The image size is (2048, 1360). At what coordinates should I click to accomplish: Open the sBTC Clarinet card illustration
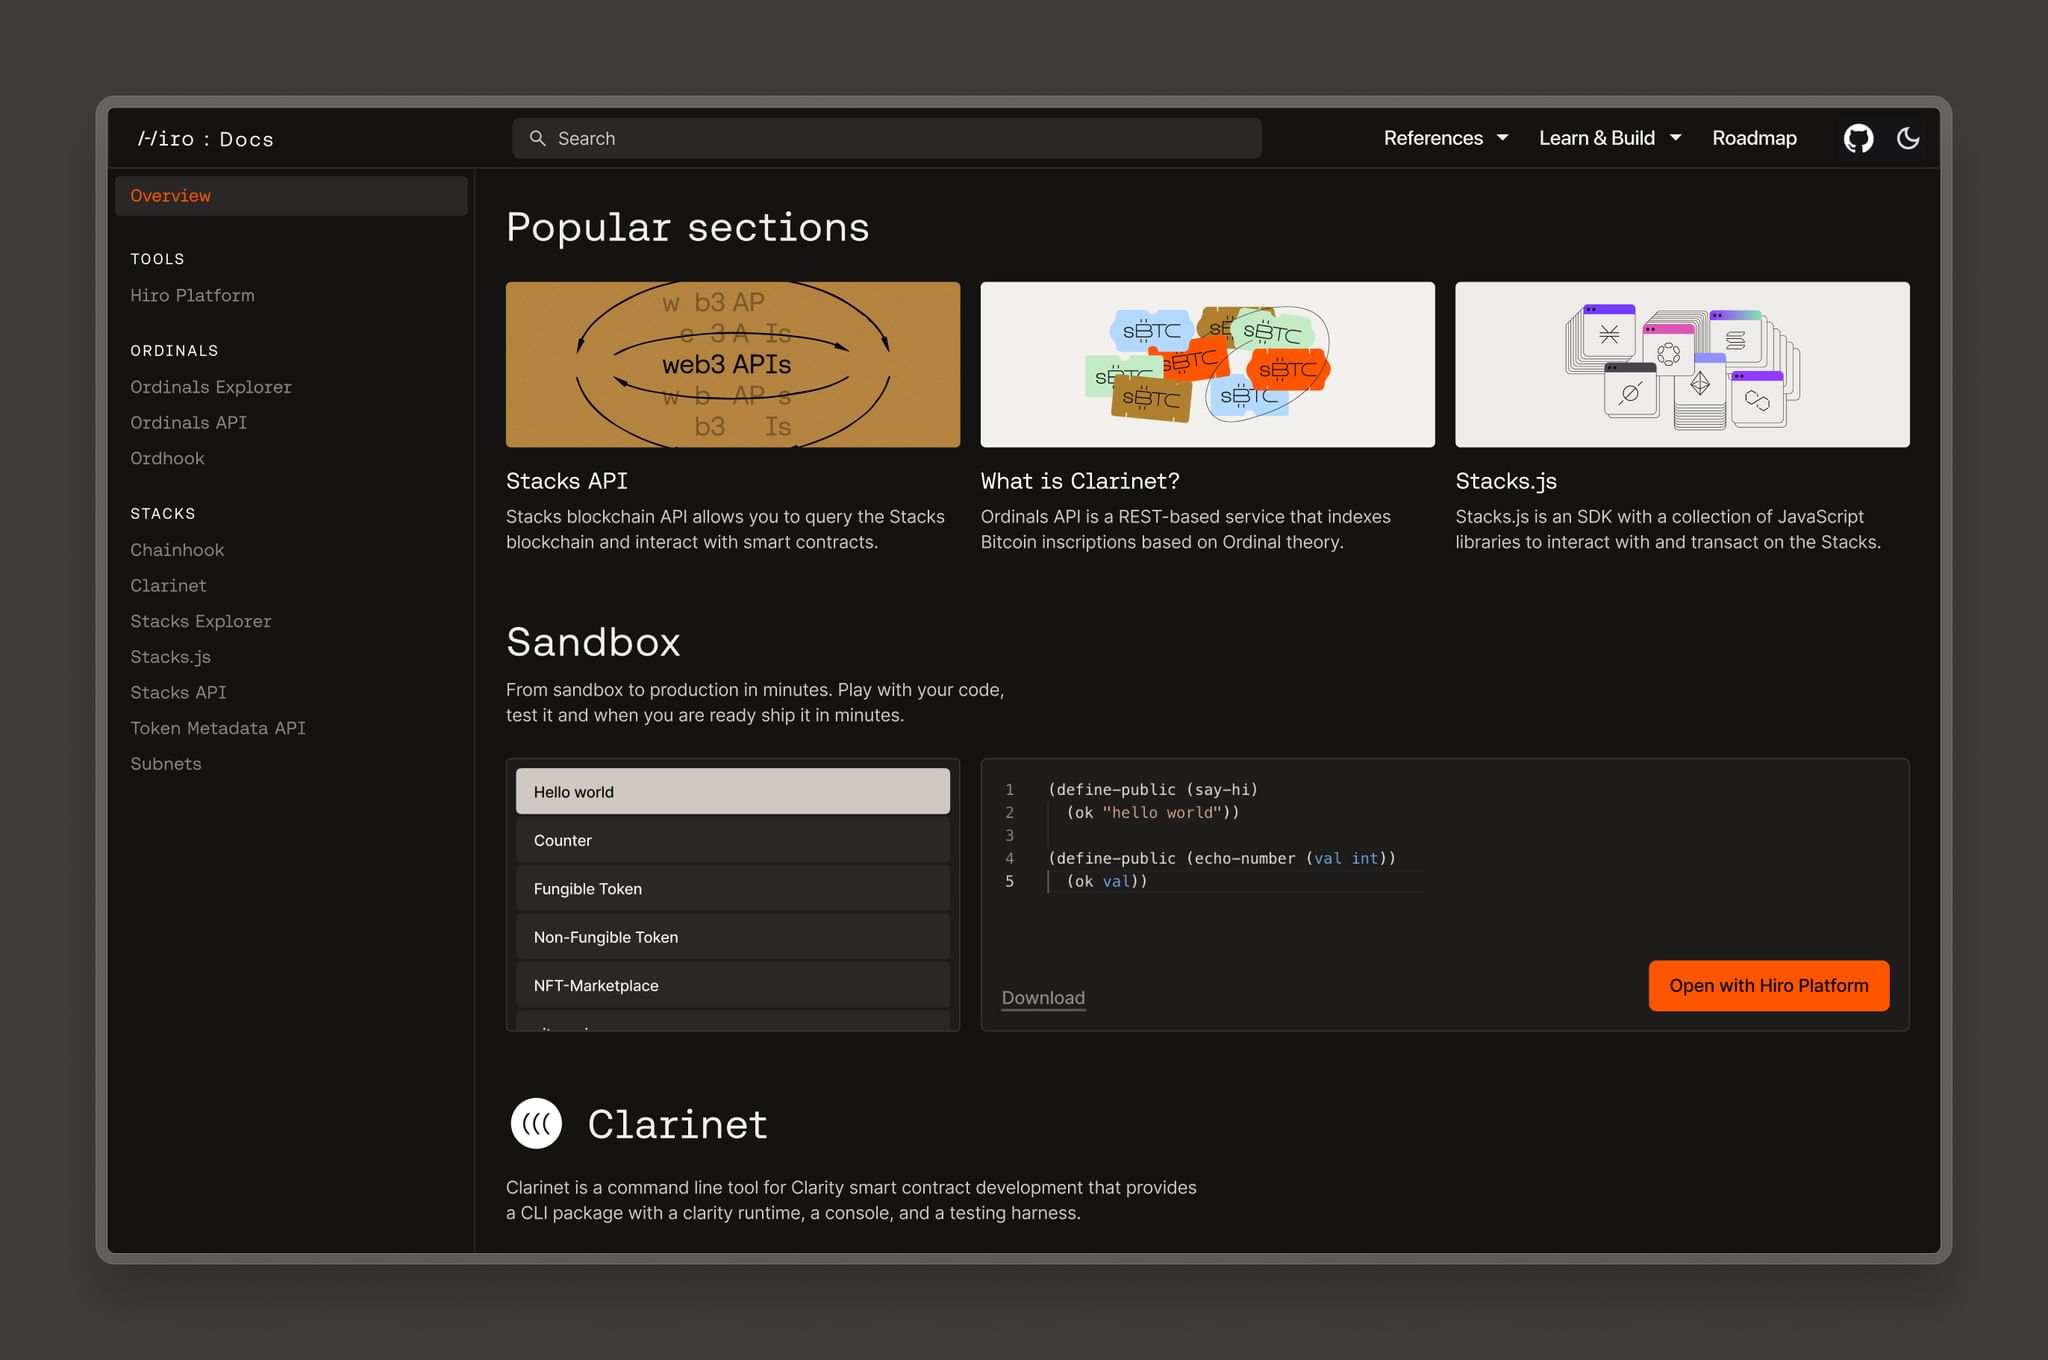pos(1206,363)
